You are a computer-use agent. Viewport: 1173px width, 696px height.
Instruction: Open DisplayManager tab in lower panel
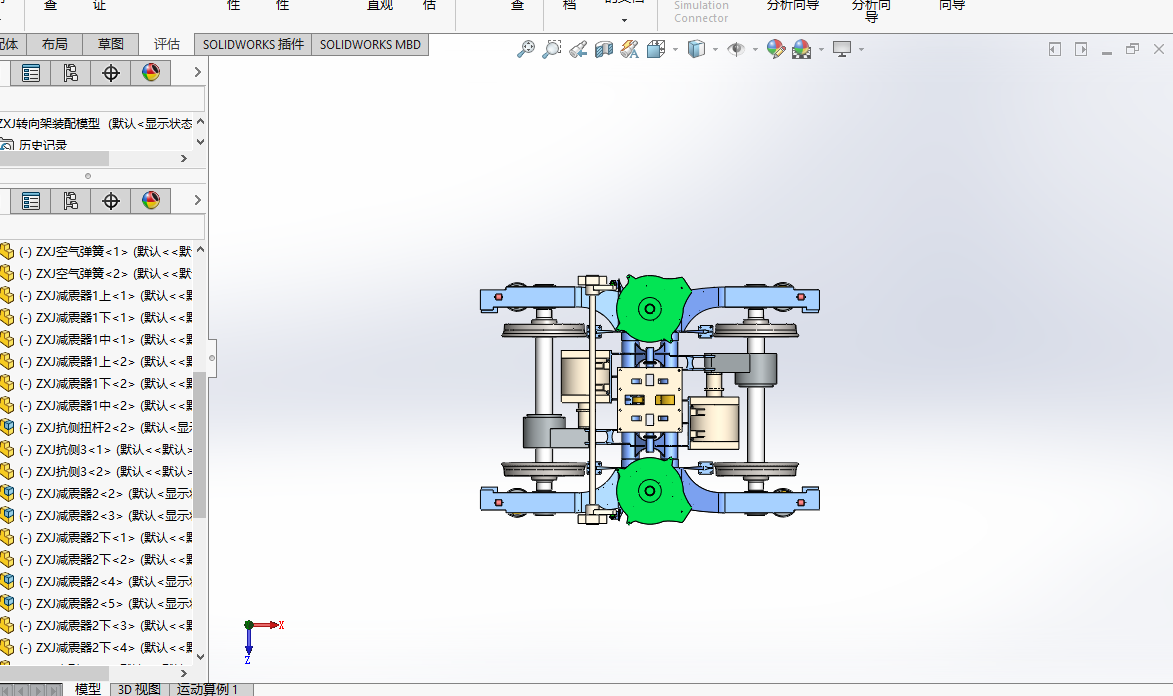point(151,201)
